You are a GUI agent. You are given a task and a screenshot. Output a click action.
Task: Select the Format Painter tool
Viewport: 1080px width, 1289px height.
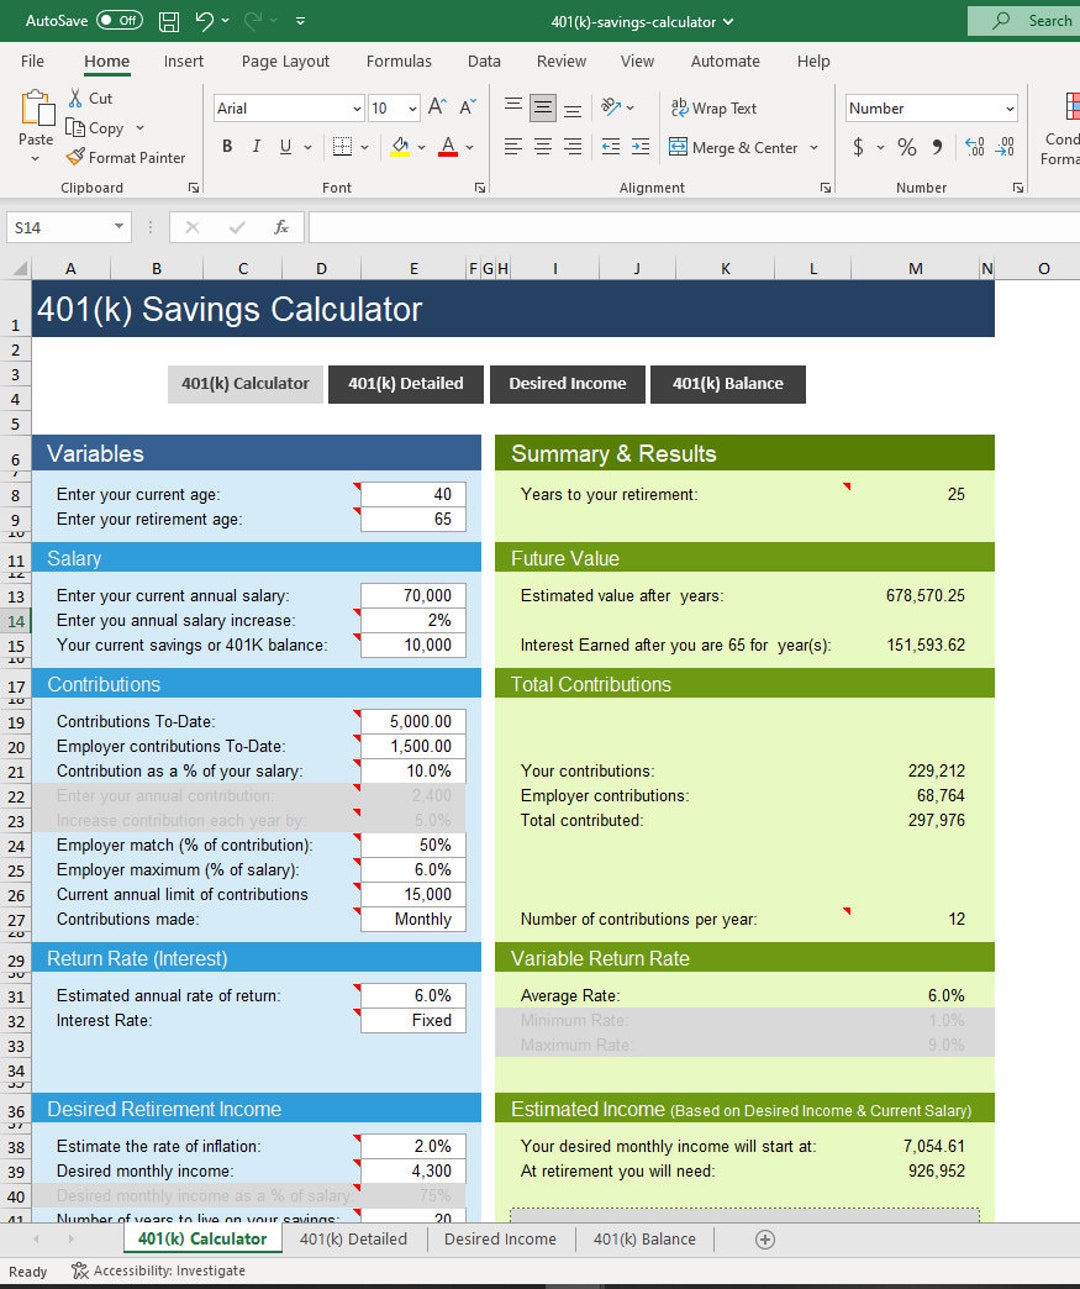[126, 157]
